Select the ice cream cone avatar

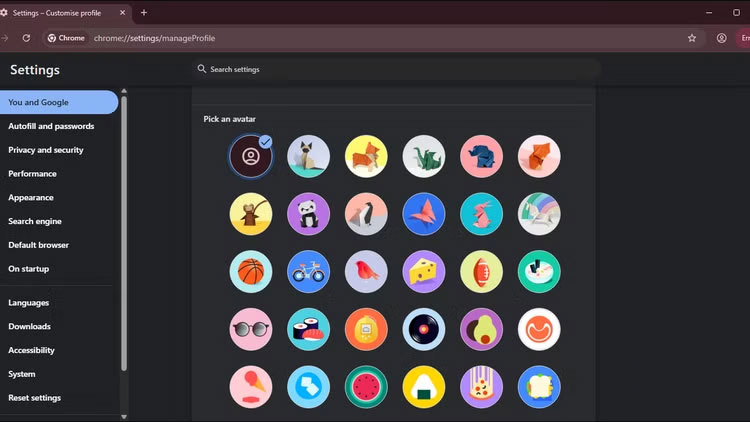pyautogui.click(x=251, y=387)
